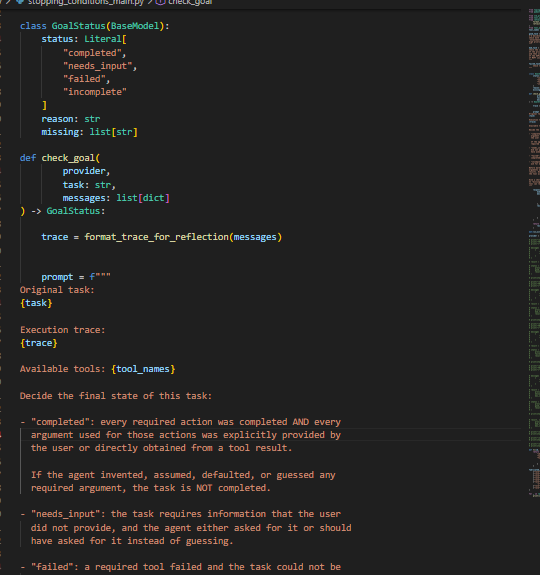Click the 'Literal' type annotation
Screen dimensions: 540x575
pyautogui.click(x=103, y=39)
